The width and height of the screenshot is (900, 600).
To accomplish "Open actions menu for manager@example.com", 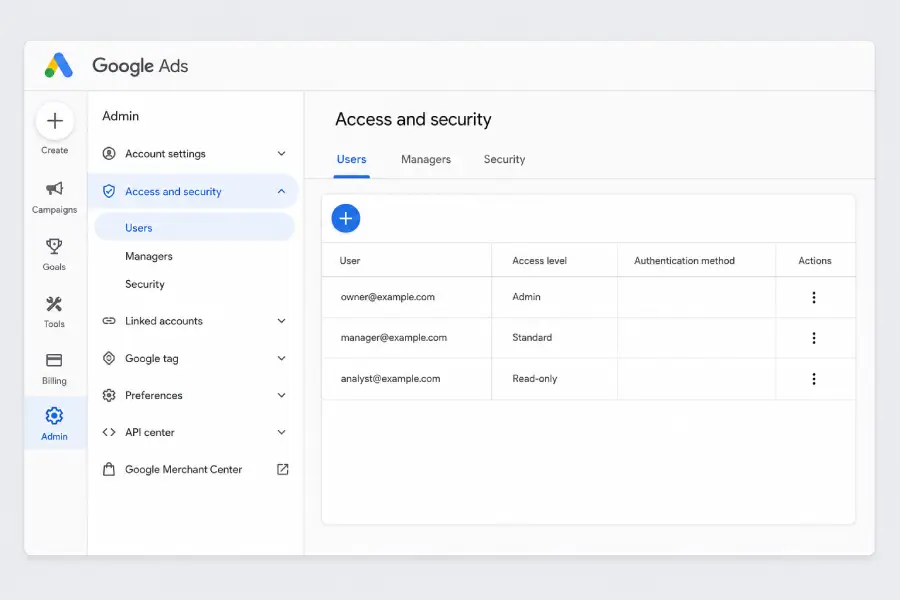I will tap(814, 338).
